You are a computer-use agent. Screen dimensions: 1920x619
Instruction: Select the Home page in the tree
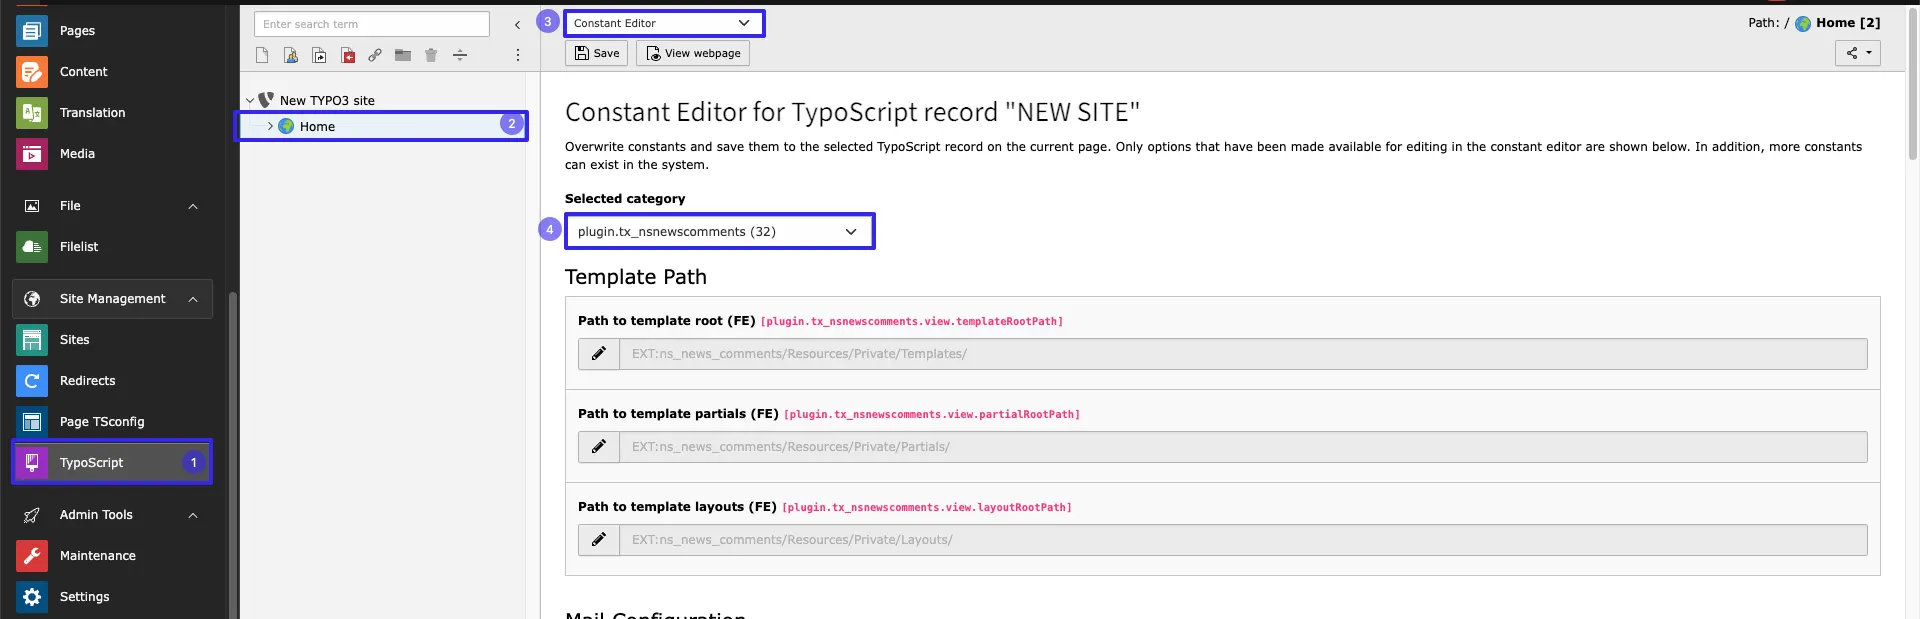pos(382,126)
